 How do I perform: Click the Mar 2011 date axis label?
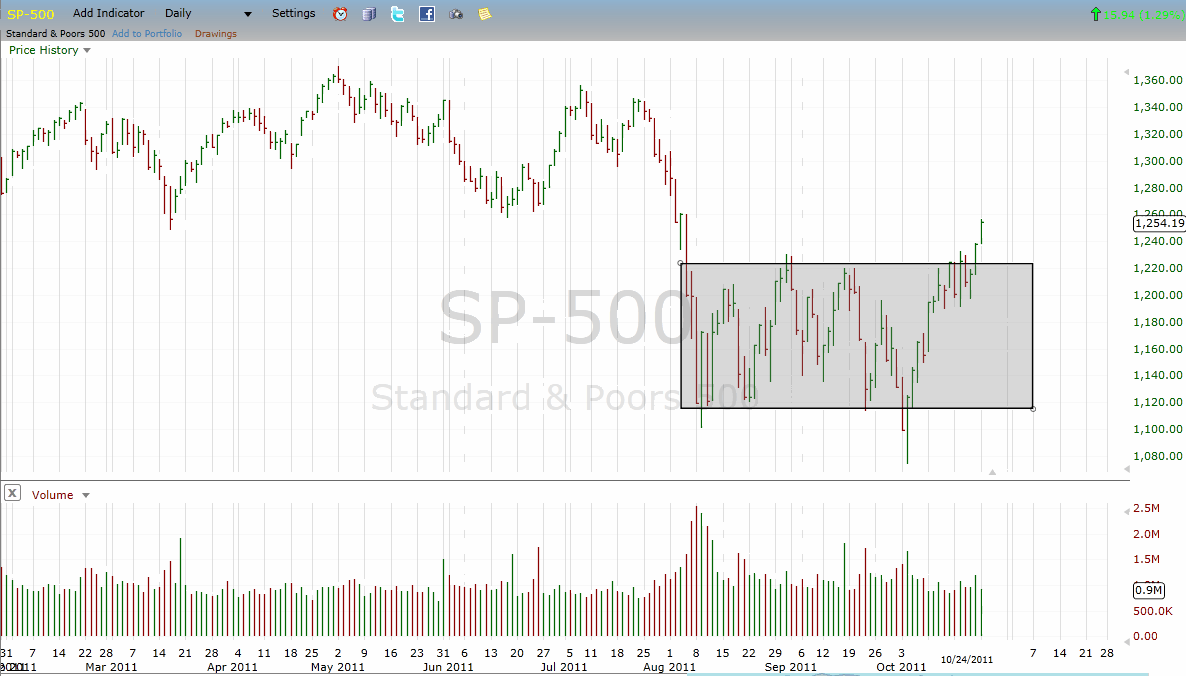[x=111, y=667]
